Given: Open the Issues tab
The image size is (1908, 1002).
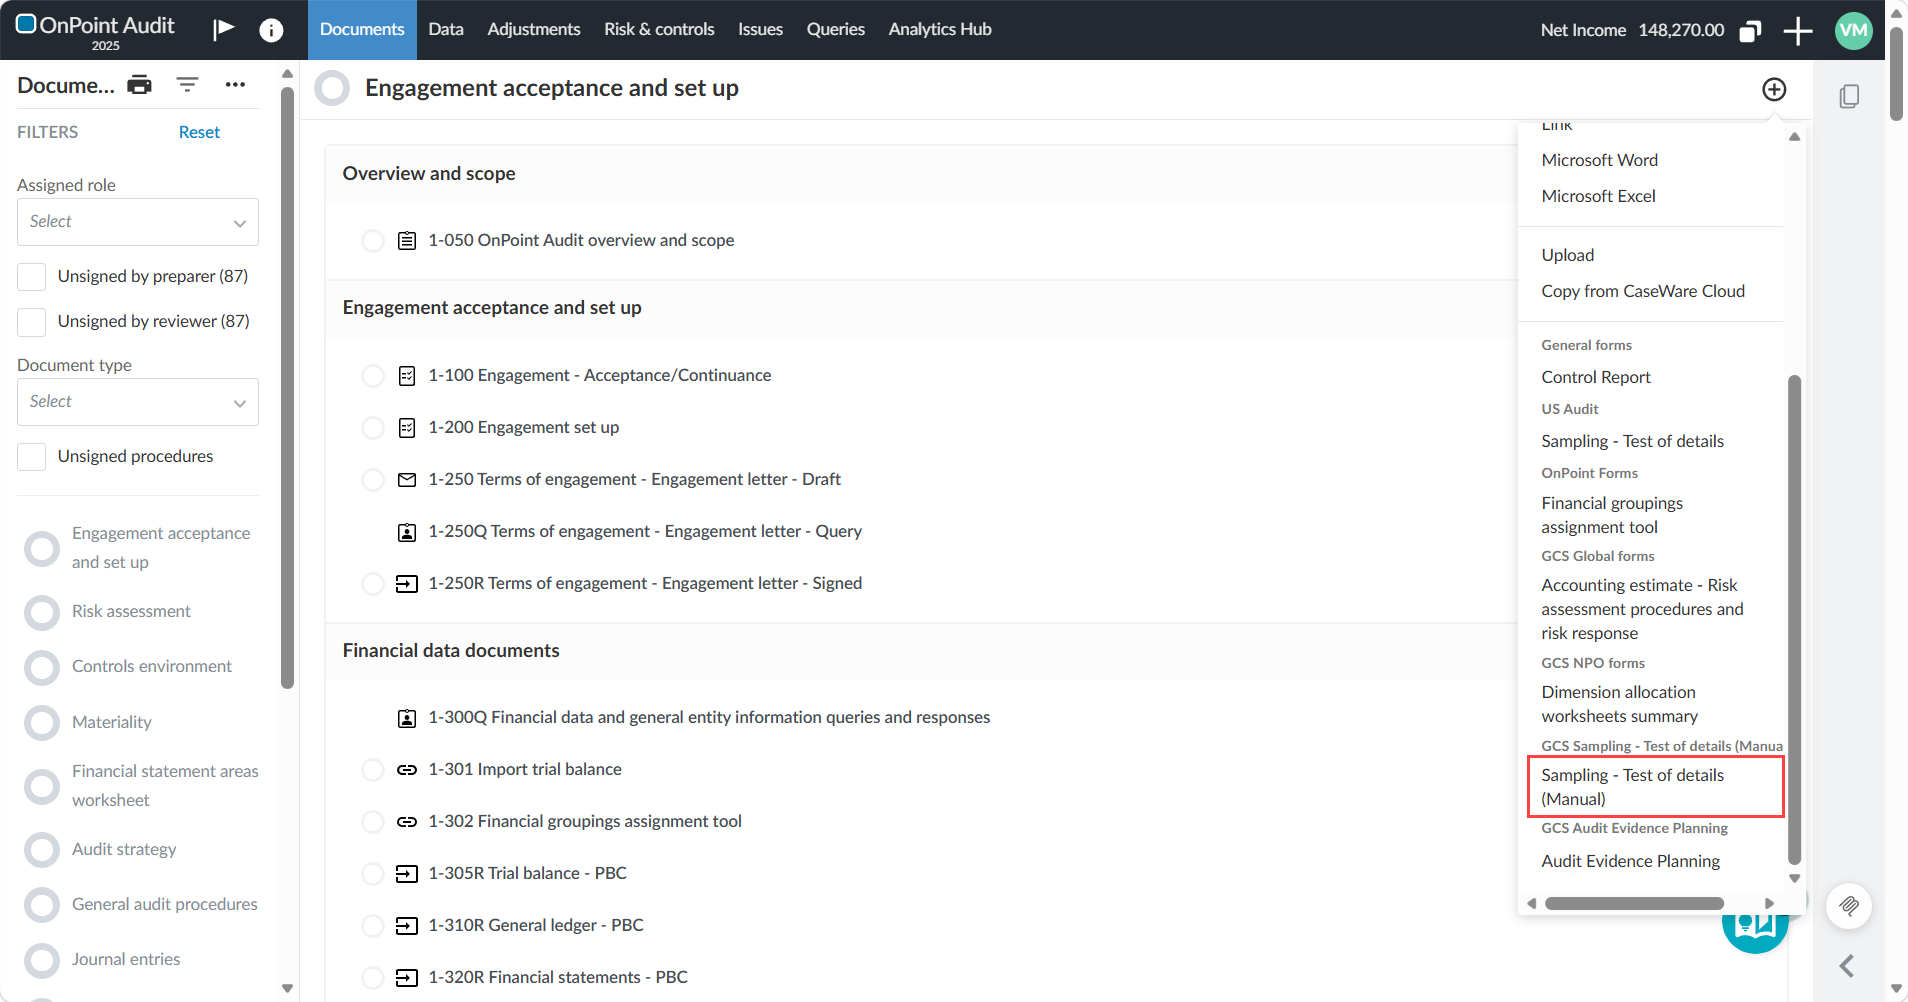Looking at the screenshot, I should (x=760, y=30).
